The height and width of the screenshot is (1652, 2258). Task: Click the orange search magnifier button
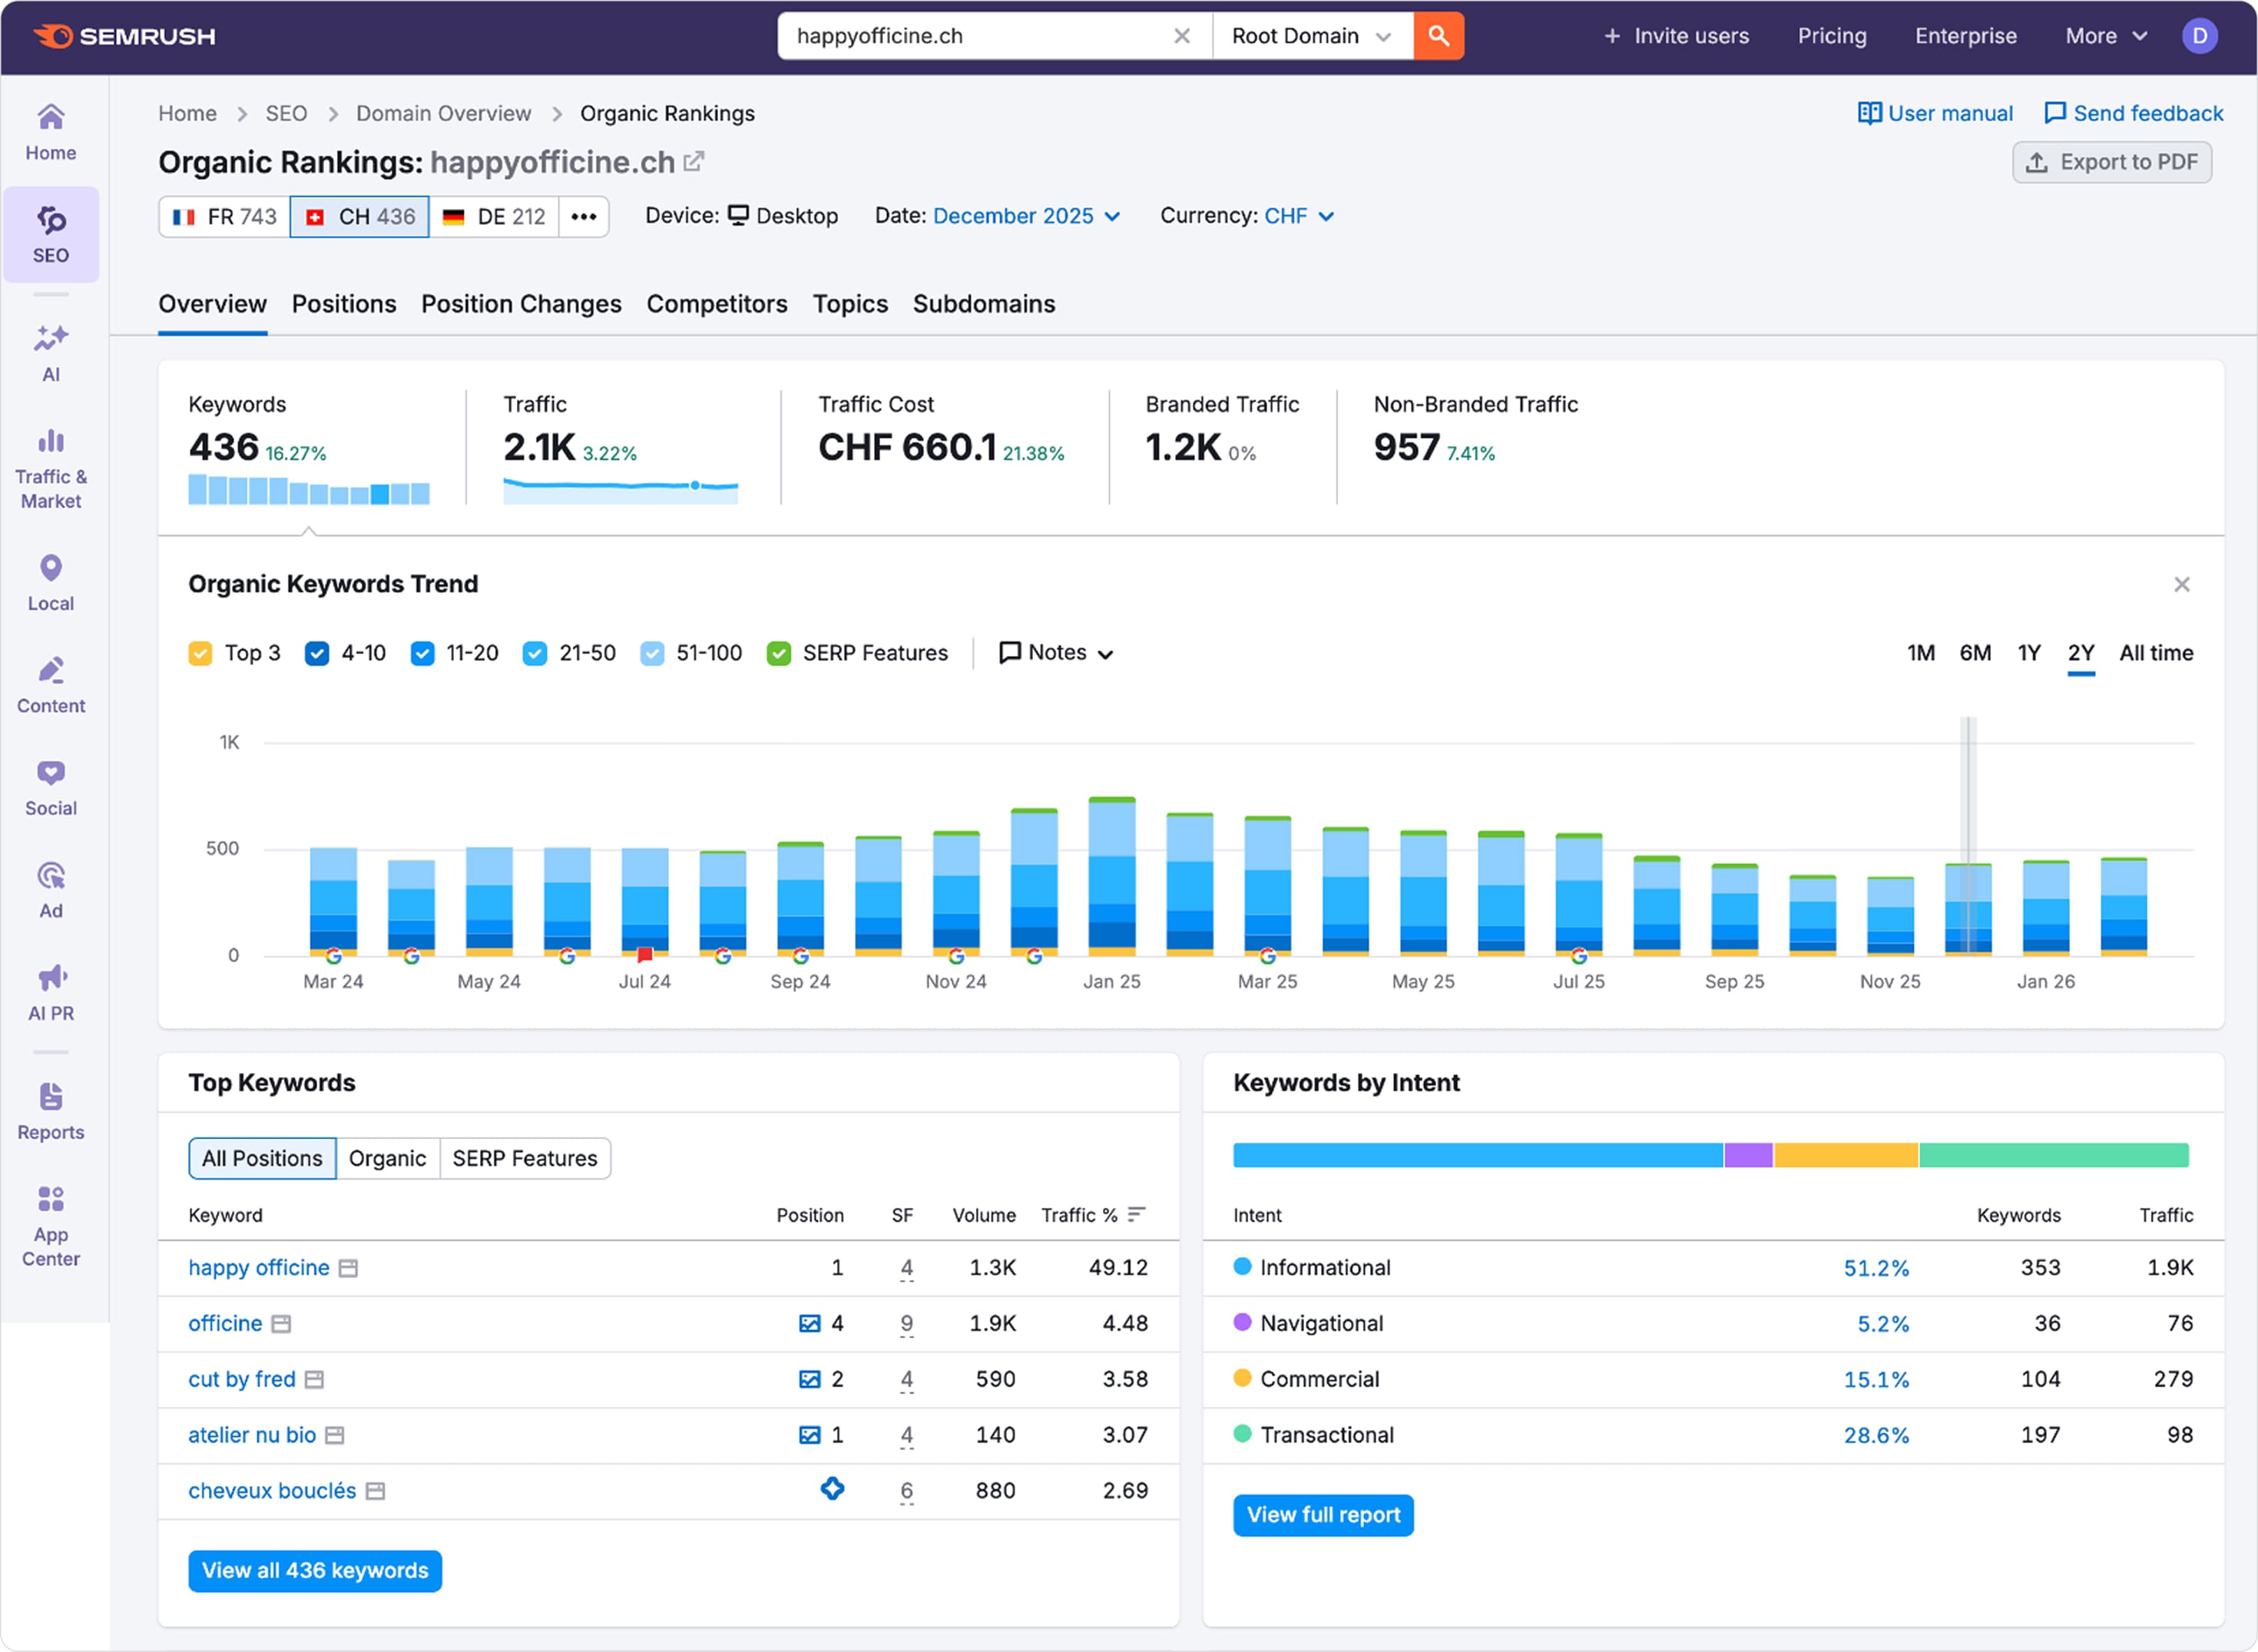(x=1438, y=36)
